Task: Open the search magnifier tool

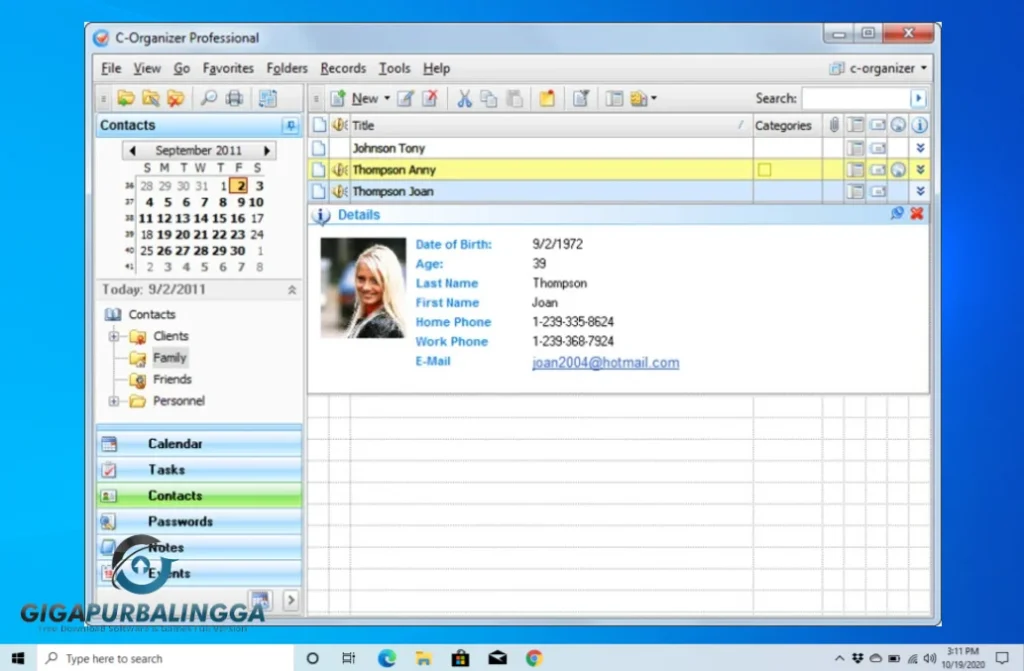Action: point(208,98)
